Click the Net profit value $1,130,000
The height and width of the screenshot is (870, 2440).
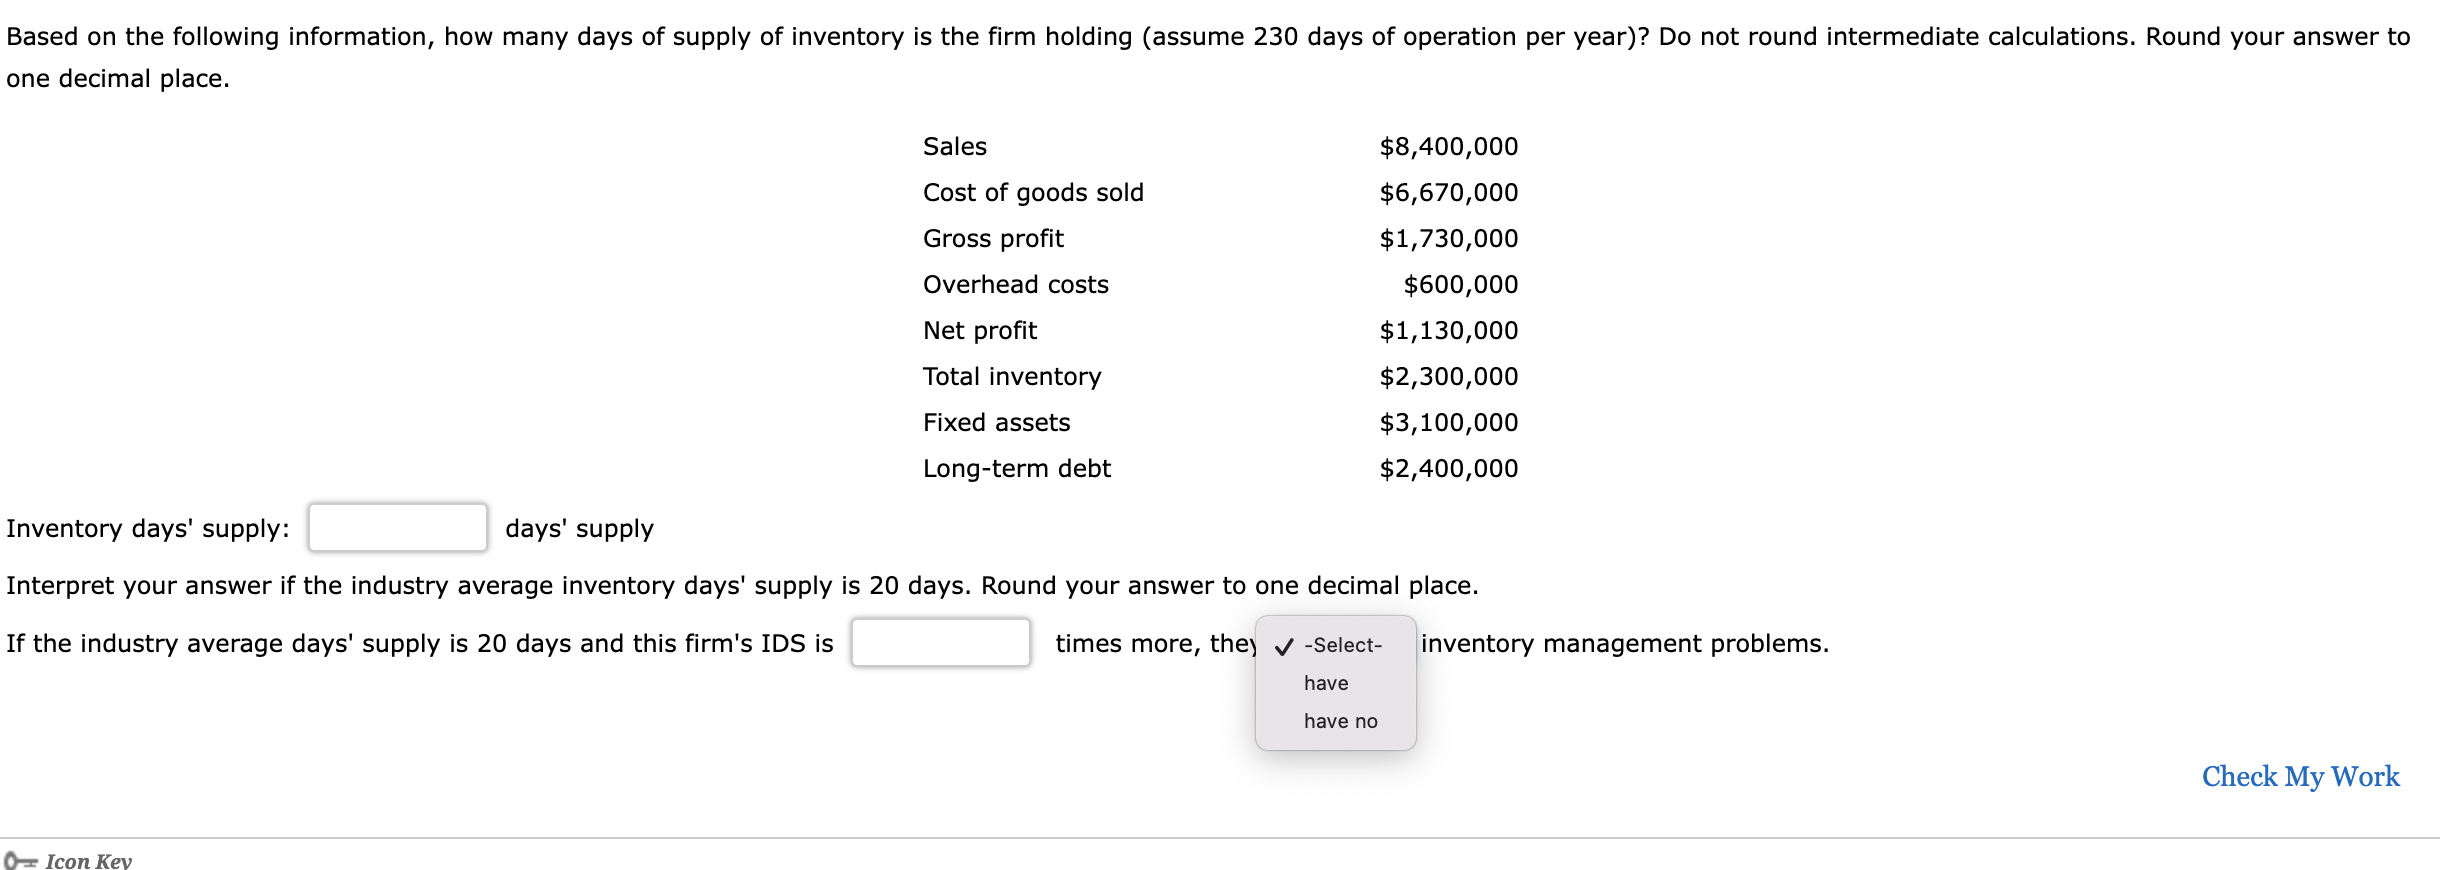pos(1447,330)
